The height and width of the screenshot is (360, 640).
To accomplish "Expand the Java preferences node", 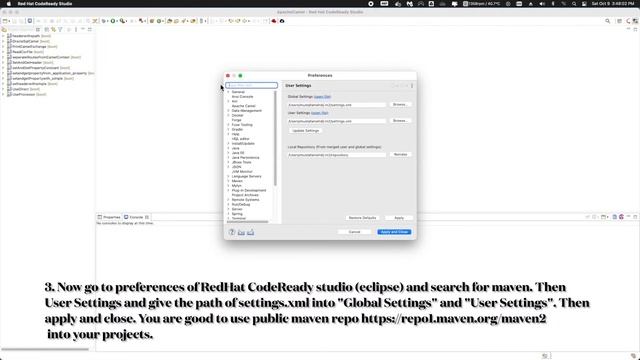I will pyautogui.click(x=229, y=148).
